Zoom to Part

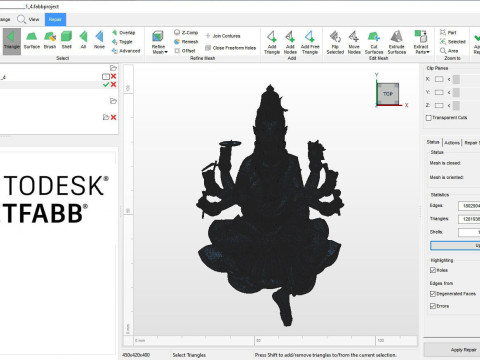pos(448,32)
